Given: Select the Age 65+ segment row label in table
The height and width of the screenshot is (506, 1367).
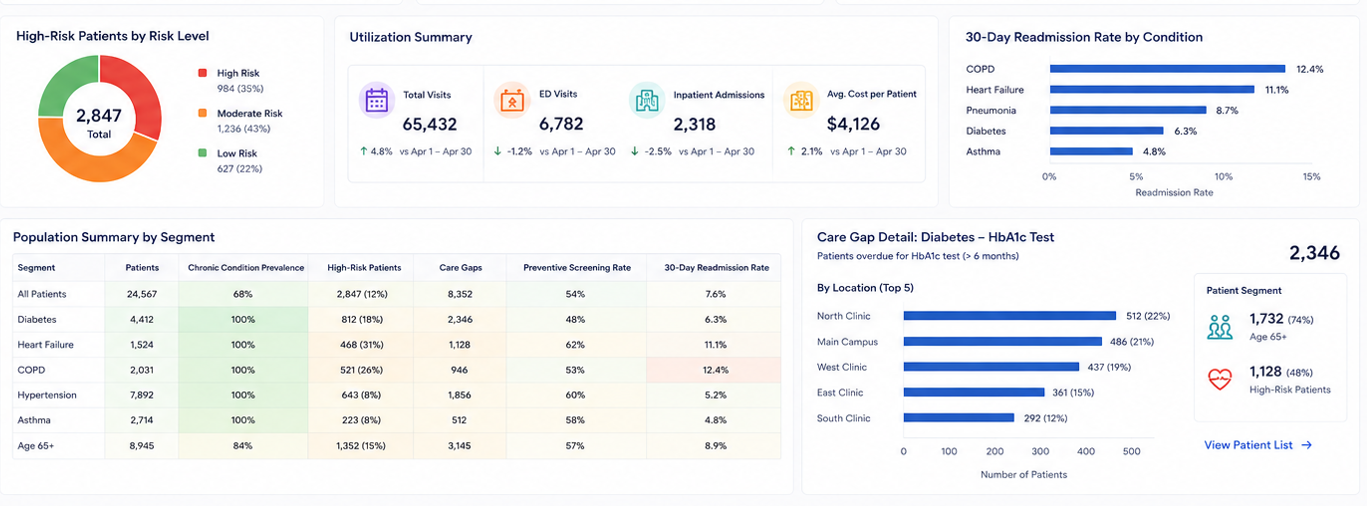Looking at the screenshot, I should click(x=36, y=446).
